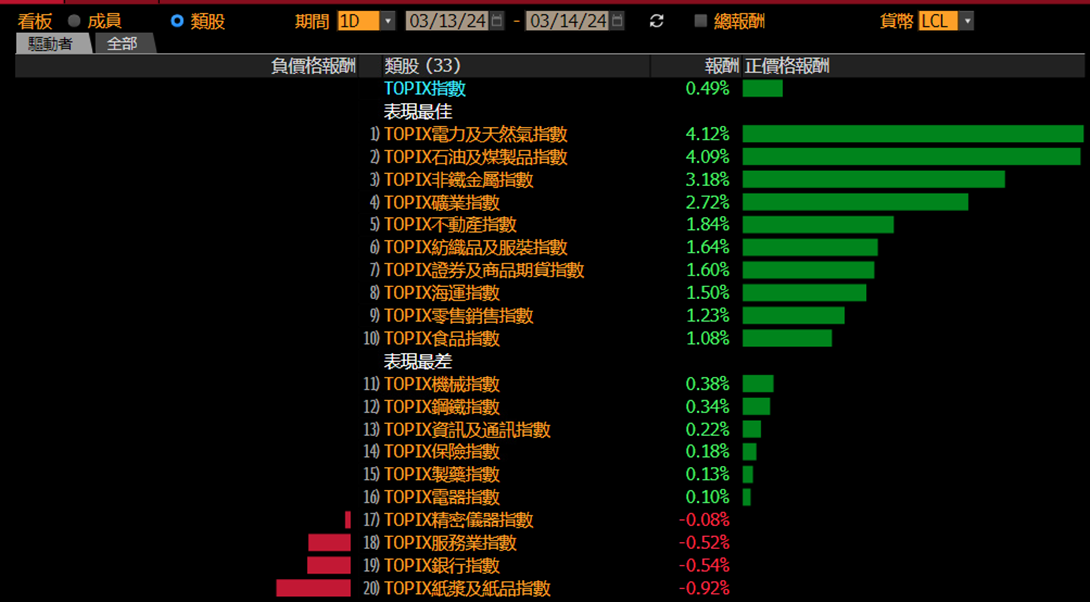1090x602 pixels.
Task: Click the 正價格報酬 column header
Action: click(x=787, y=66)
